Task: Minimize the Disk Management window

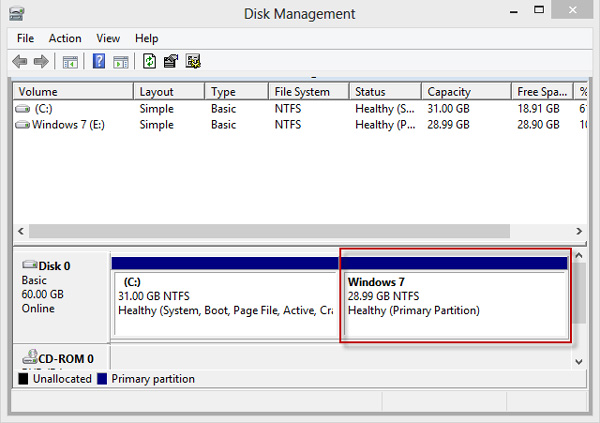Action: pos(514,11)
